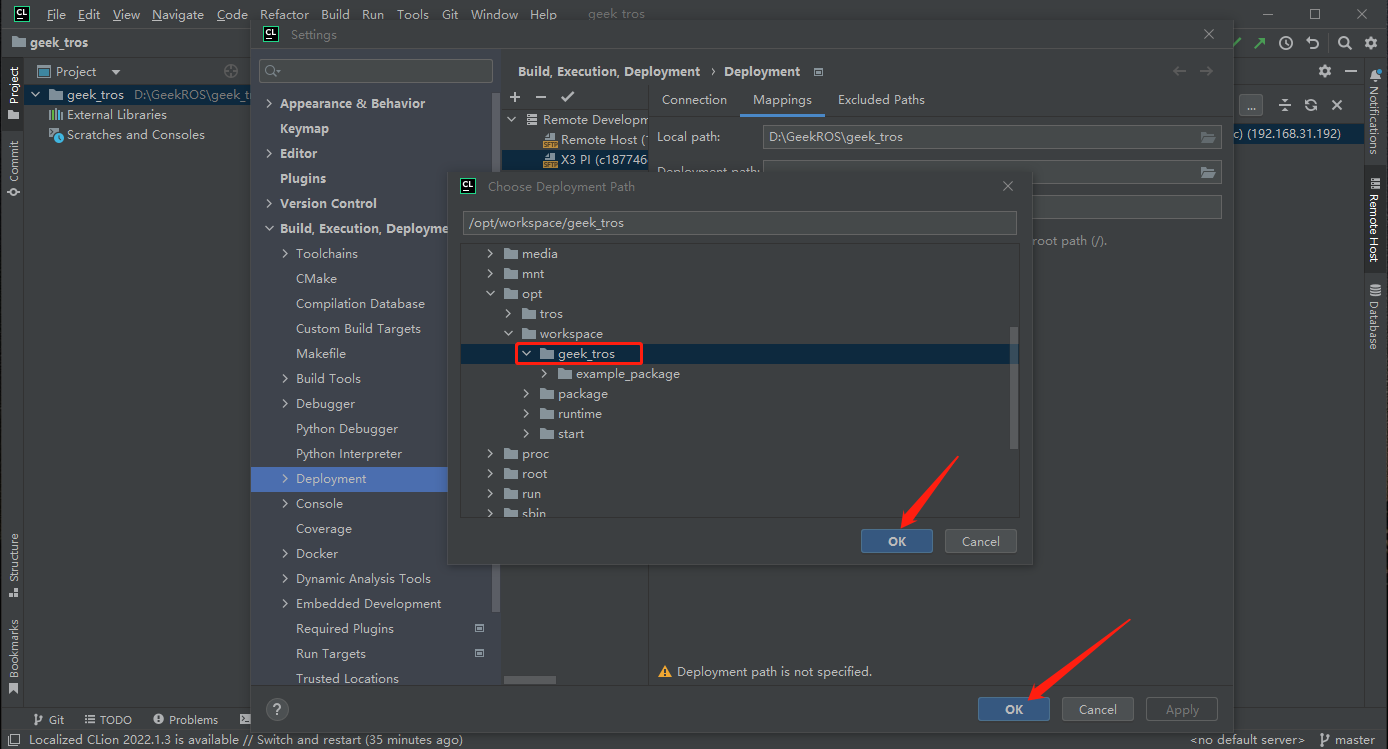Click the remote folder tree scrollbar

[1014, 388]
